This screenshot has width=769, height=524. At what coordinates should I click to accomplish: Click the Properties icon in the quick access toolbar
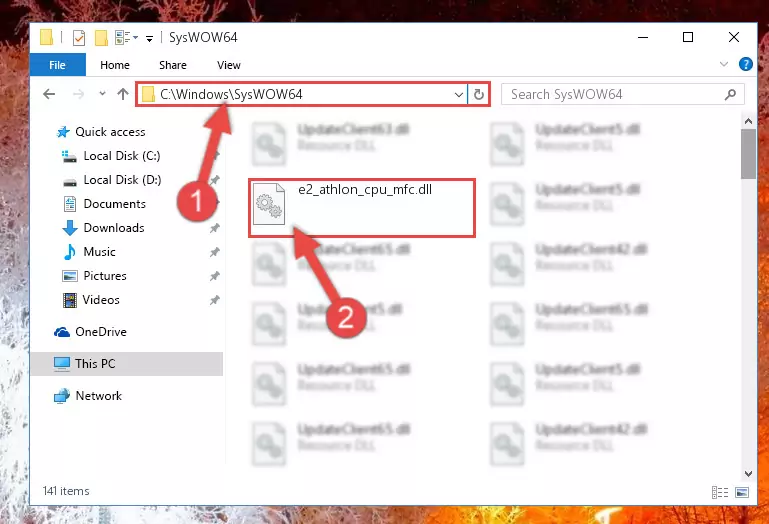[78, 37]
